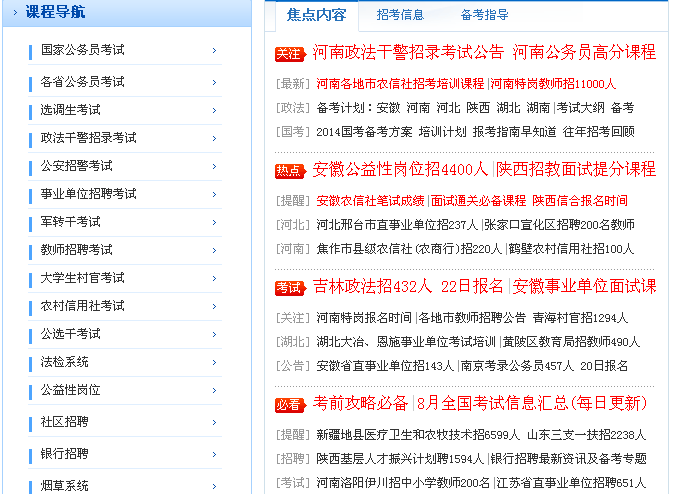The height and width of the screenshot is (494, 673).
Task: Expand the 选调生考试 row arrow
Action: coord(214,111)
